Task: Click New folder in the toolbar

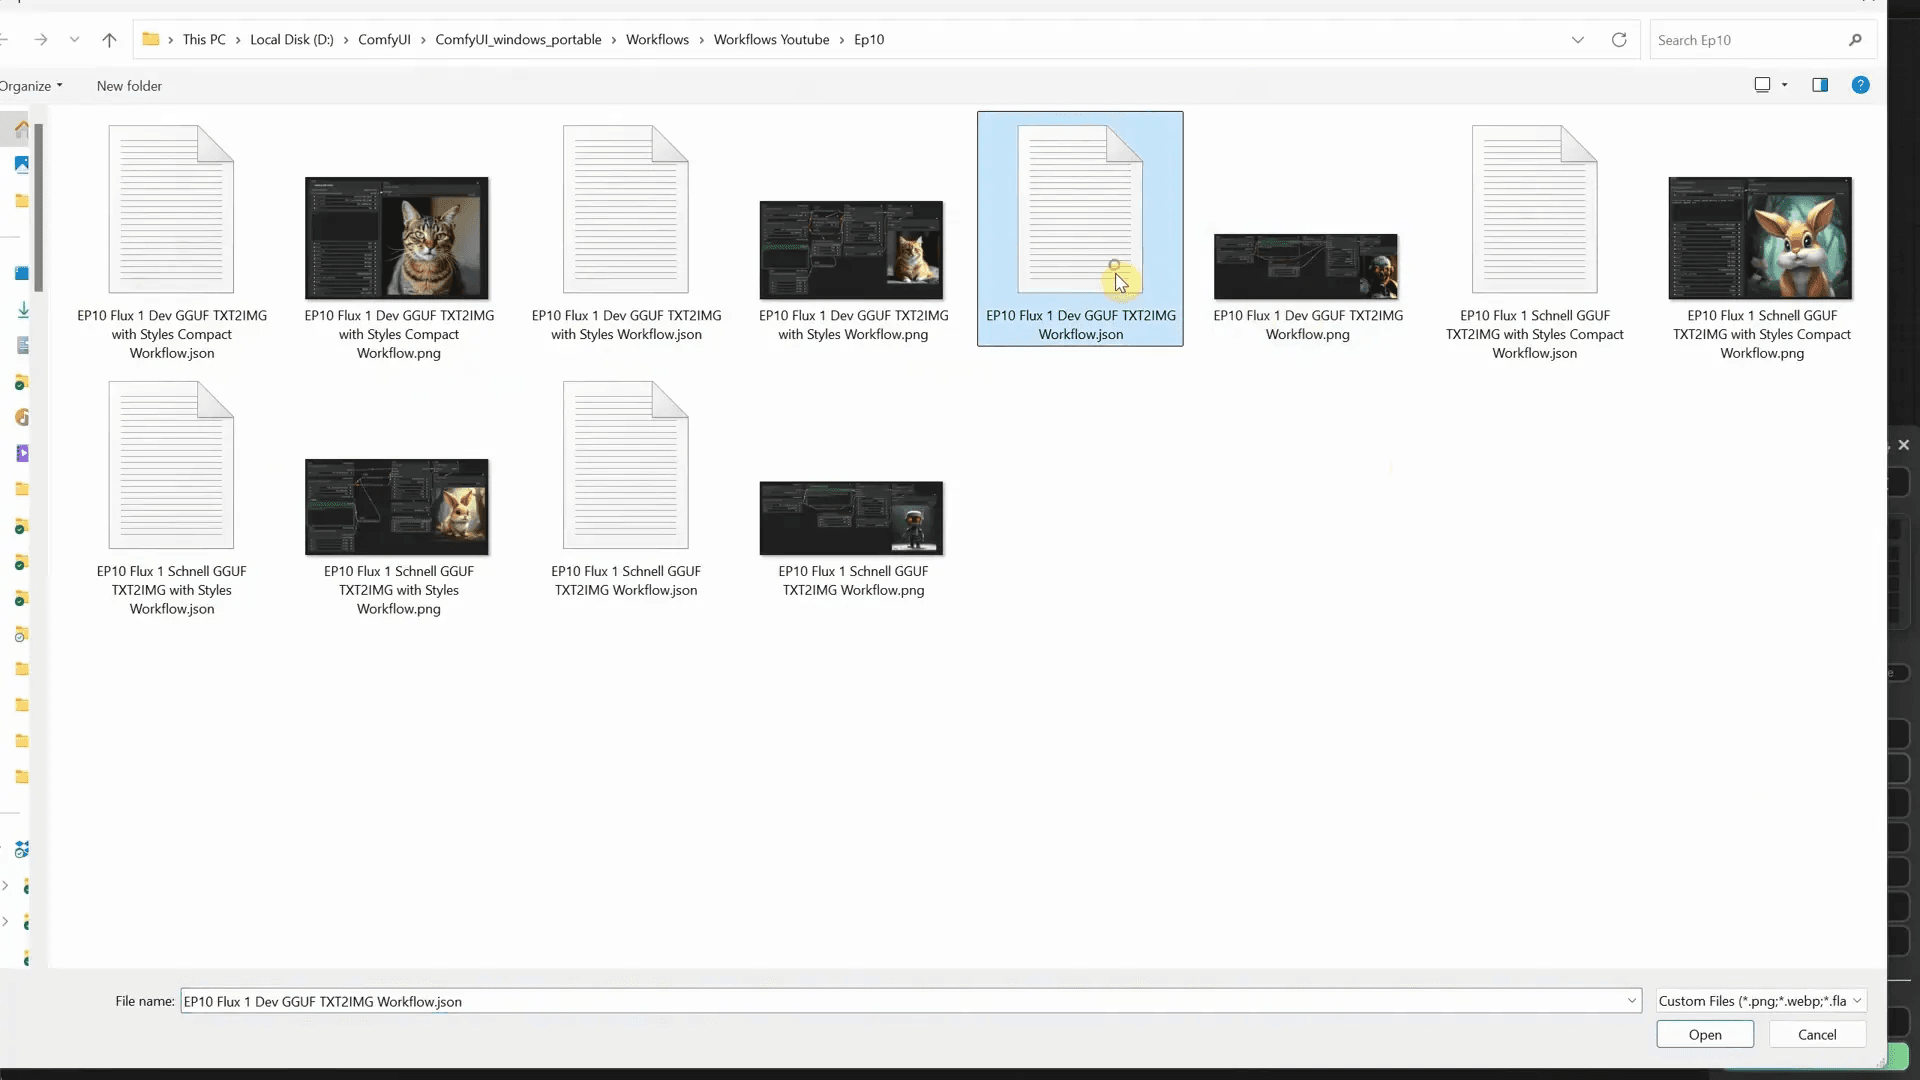Action: click(129, 86)
